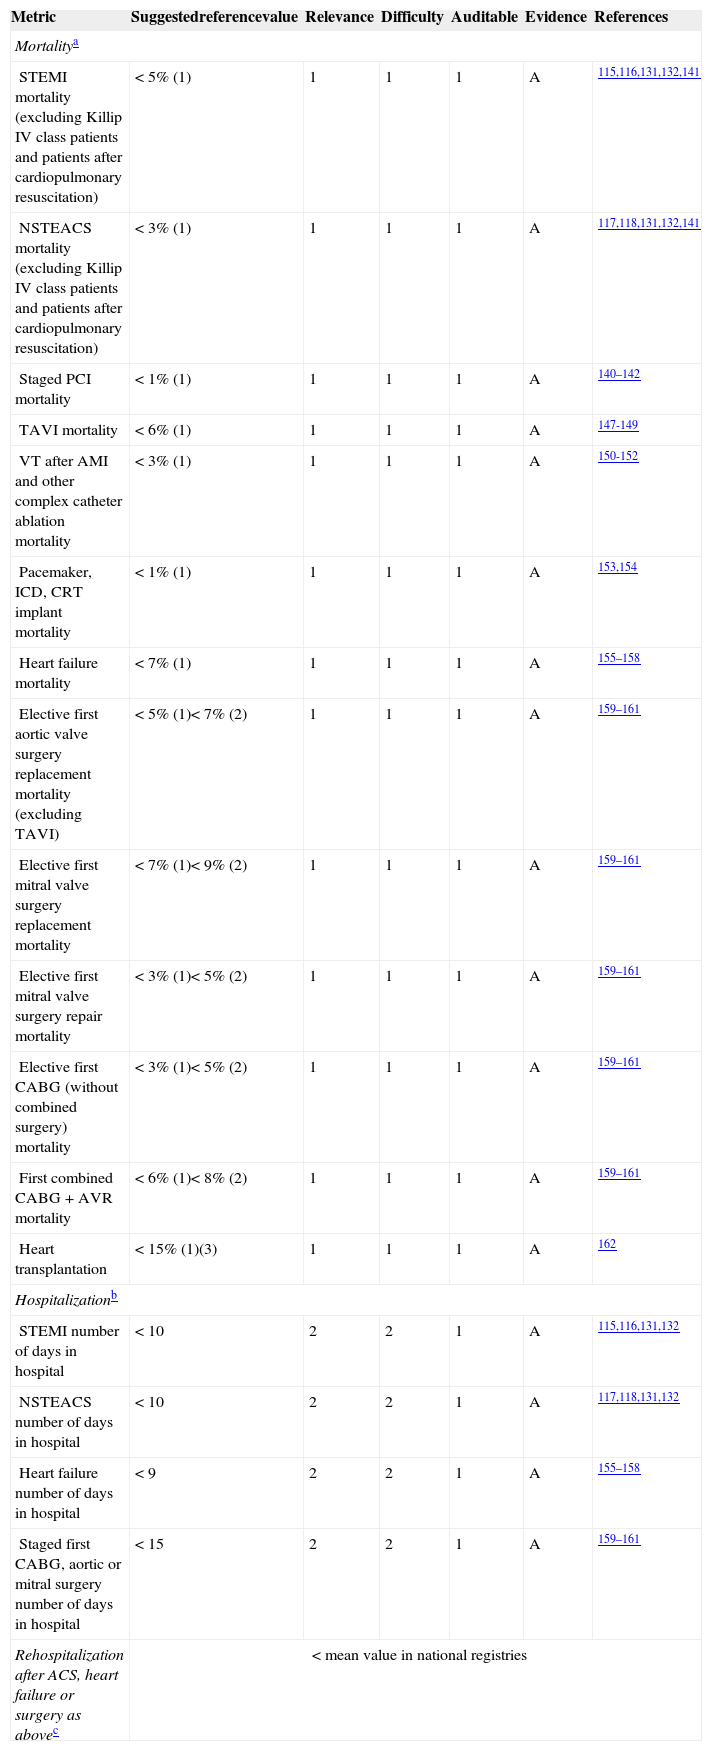
Task: Open footnote c after Rehospitalization row label
Action: pyautogui.click(x=55, y=1732)
